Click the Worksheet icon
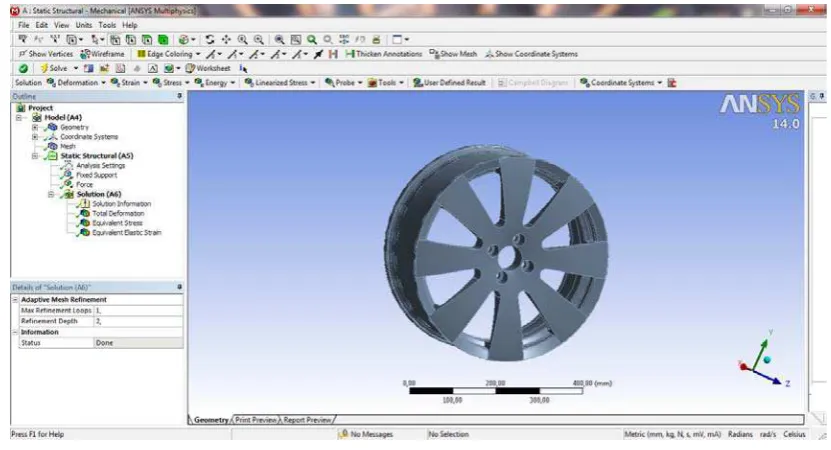The width and height of the screenshot is (831, 450). coord(190,68)
